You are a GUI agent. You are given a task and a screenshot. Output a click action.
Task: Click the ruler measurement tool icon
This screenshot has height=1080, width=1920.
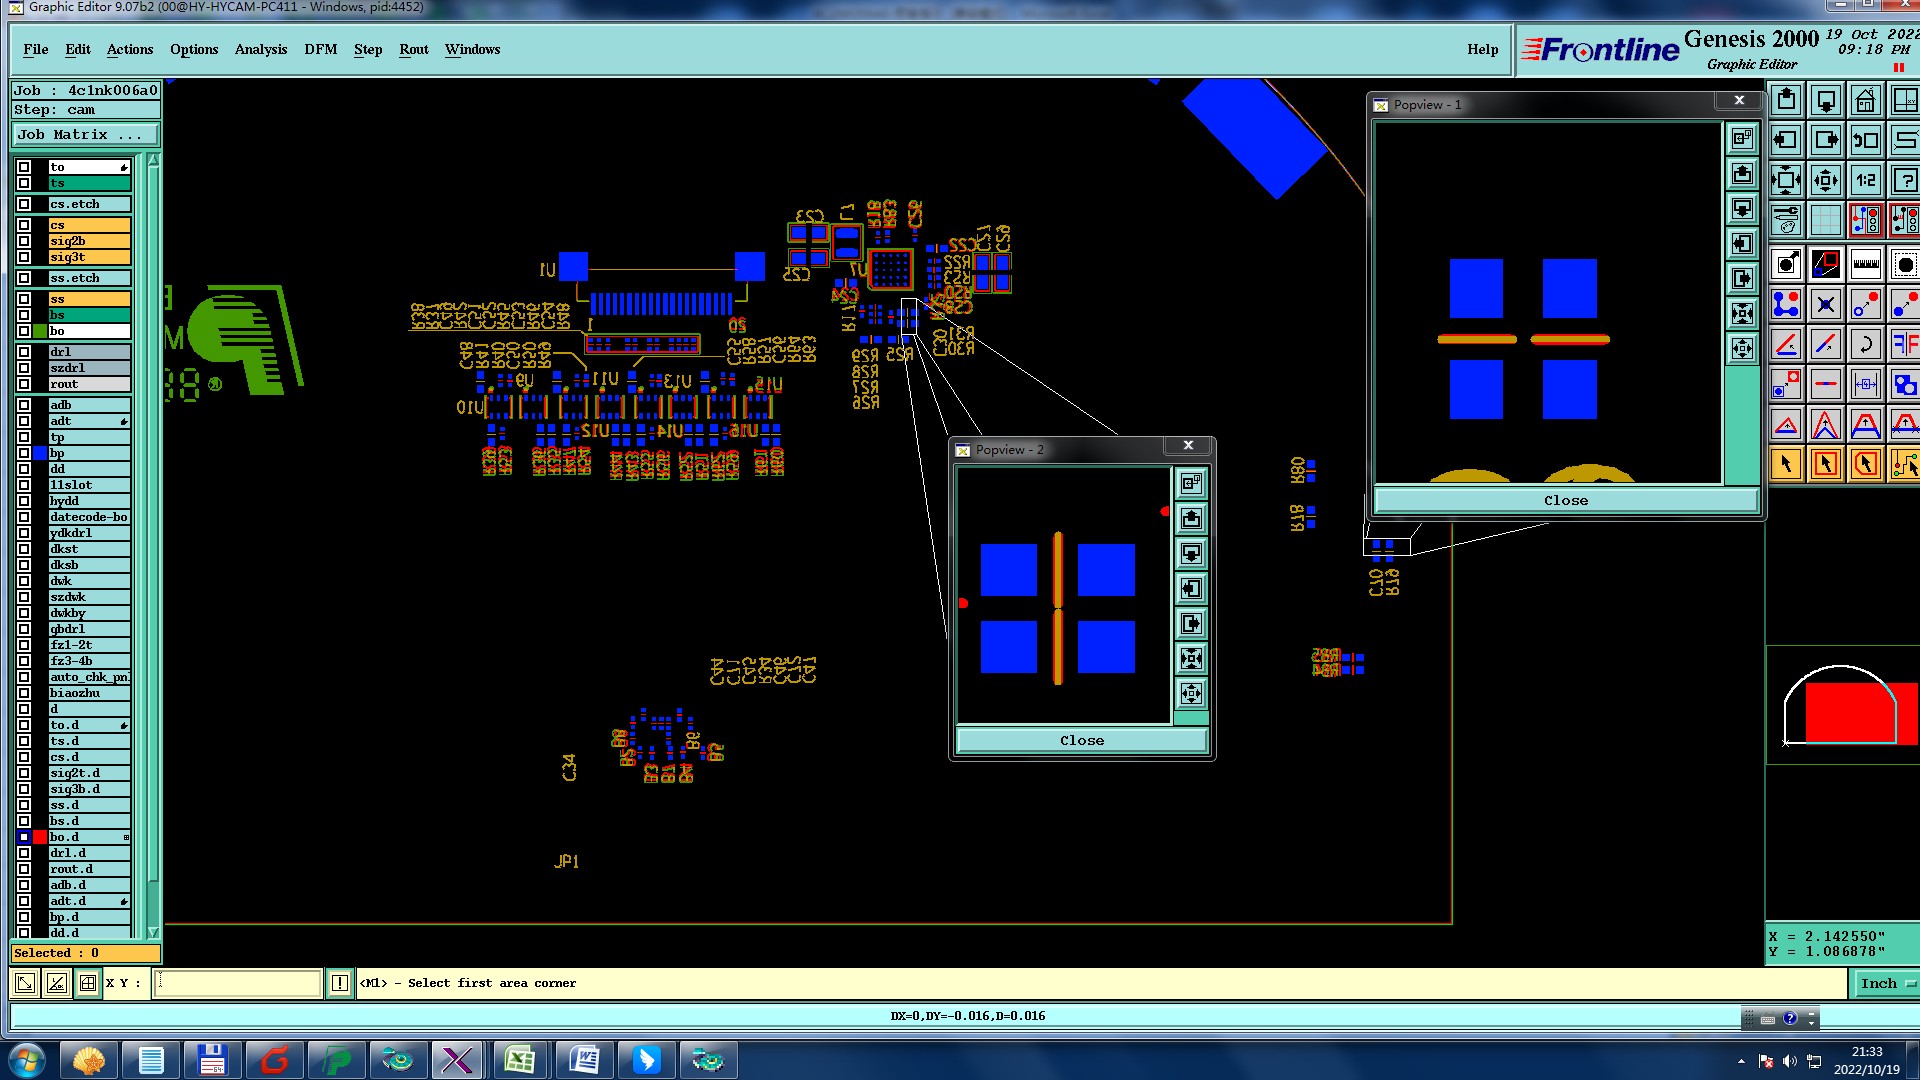pyautogui.click(x=1865, y=265)
